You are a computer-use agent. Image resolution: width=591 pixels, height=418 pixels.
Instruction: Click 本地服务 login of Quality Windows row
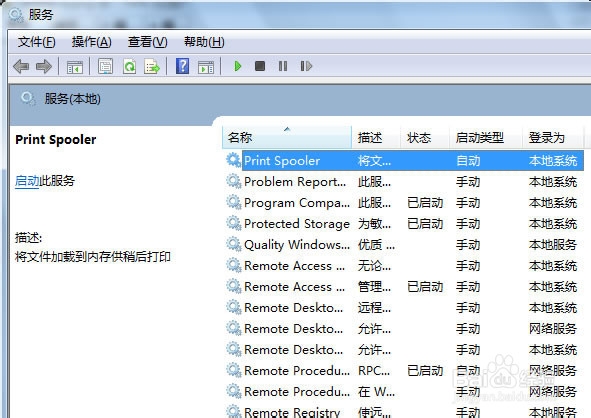pyautogui.click(x=553, y=245)
